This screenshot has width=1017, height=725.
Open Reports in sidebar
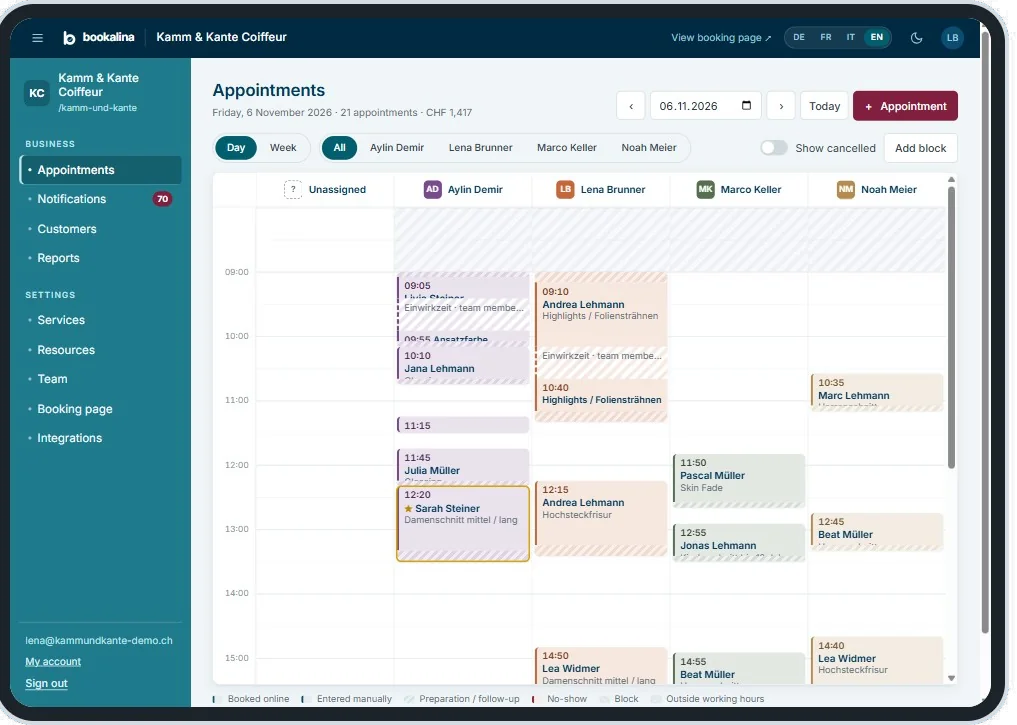pyautogui.click(x=101, y=258)
